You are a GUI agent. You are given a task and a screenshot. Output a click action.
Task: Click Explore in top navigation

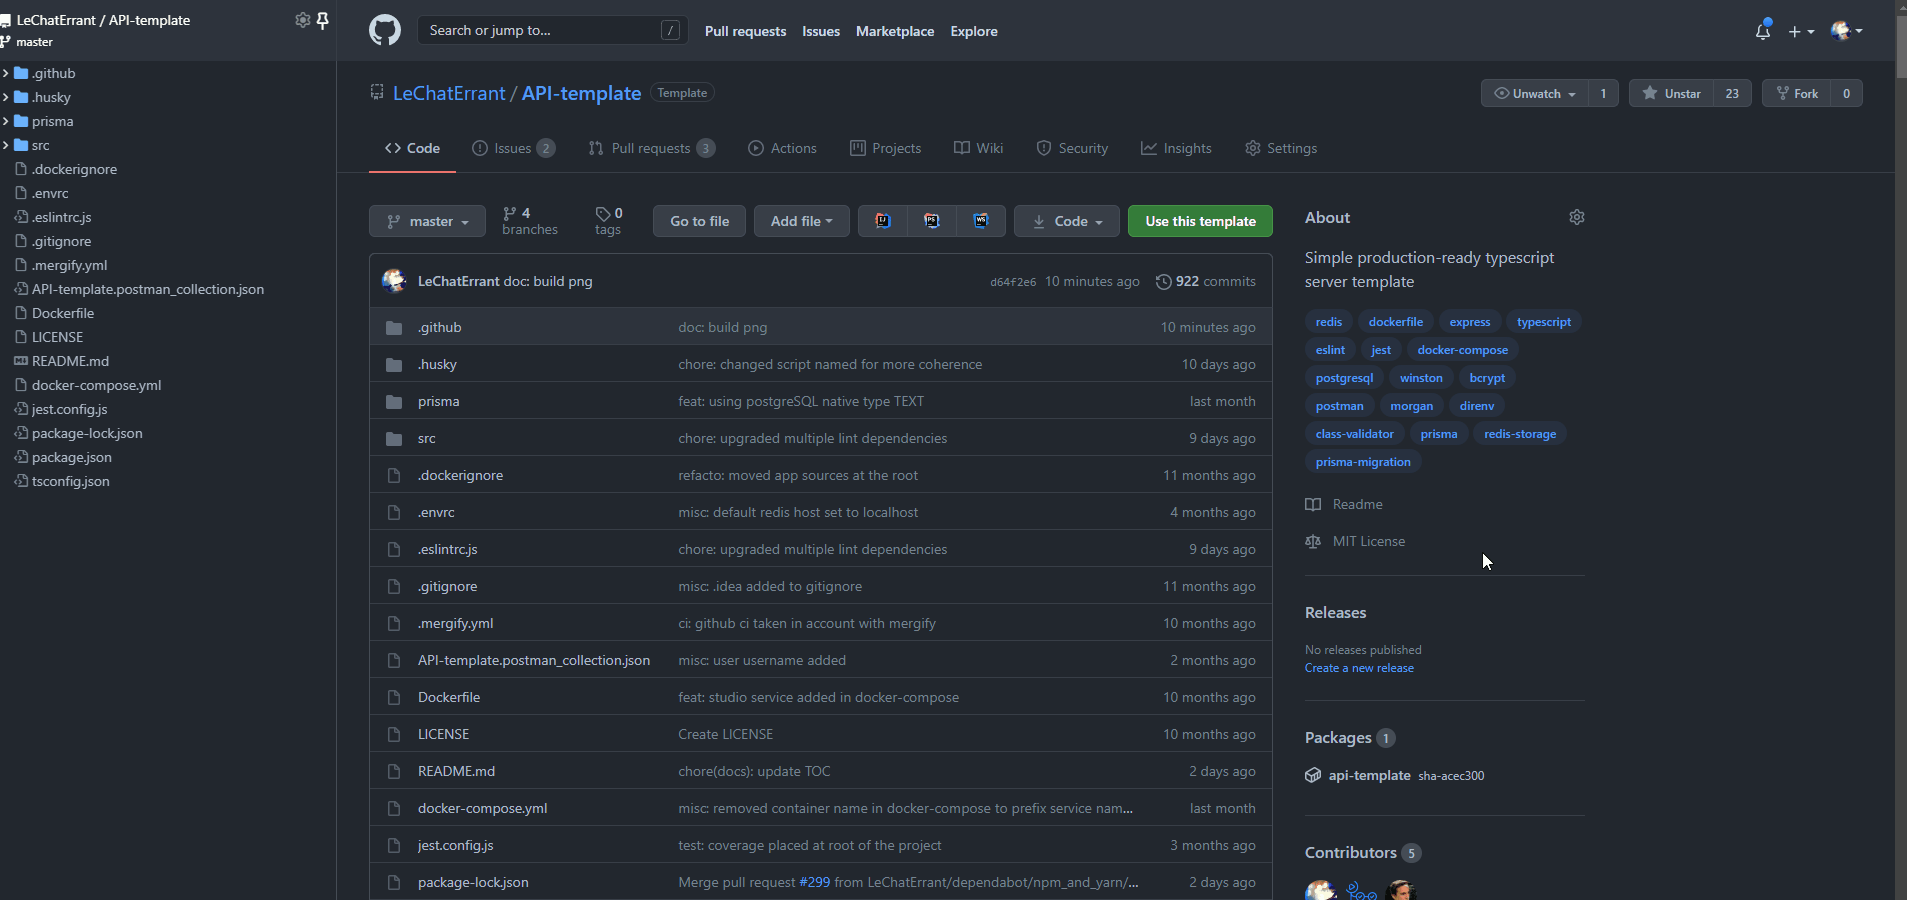[974, 31]
